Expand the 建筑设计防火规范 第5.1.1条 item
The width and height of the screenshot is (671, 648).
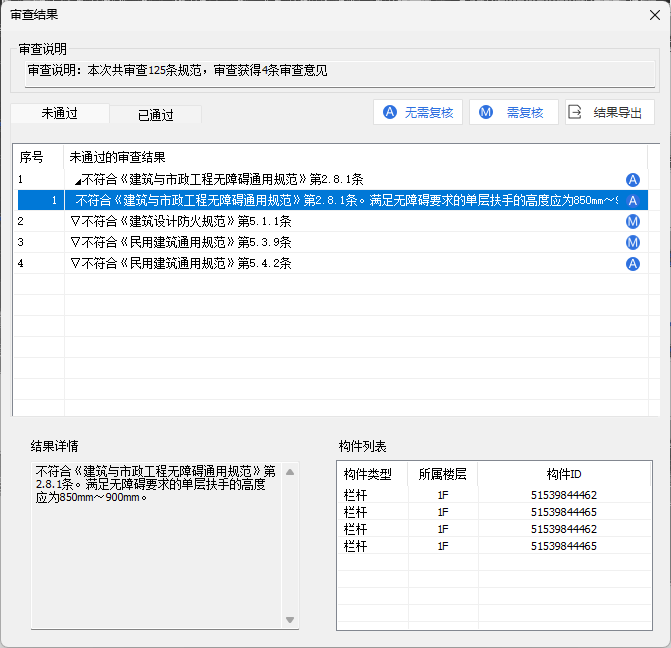pos(76,222)
